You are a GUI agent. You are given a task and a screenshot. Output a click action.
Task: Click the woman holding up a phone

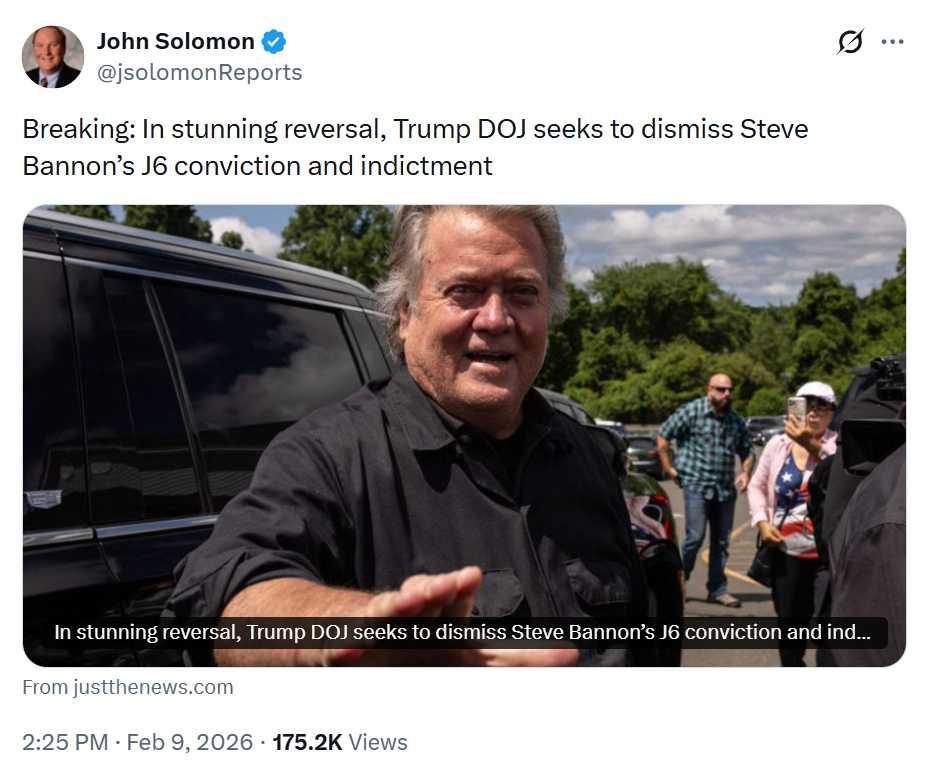pyautogui.click(x=793, y=480)
